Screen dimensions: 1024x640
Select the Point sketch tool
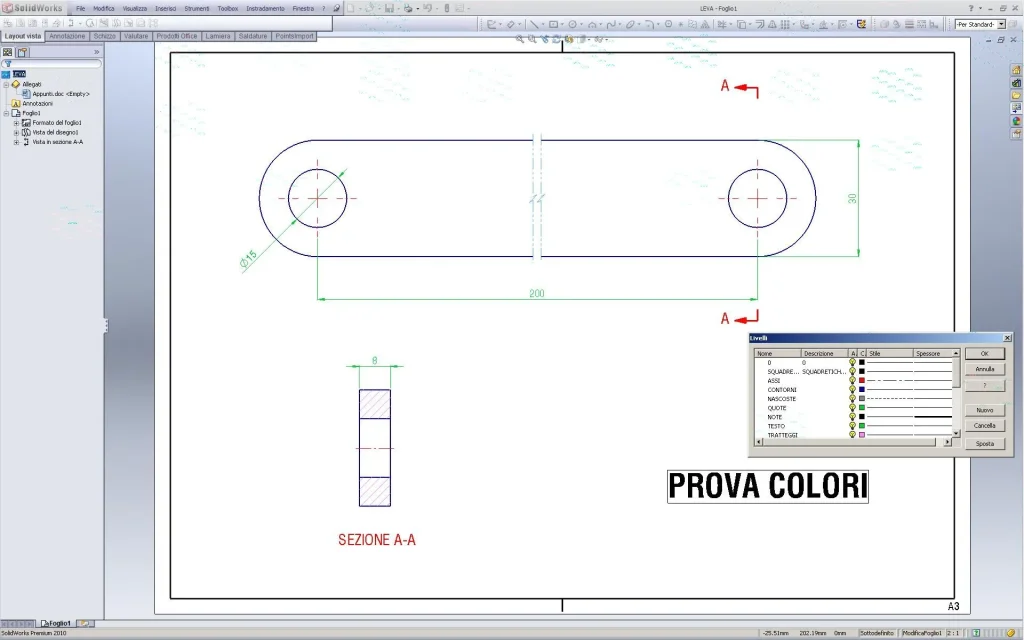click(680, 24)
